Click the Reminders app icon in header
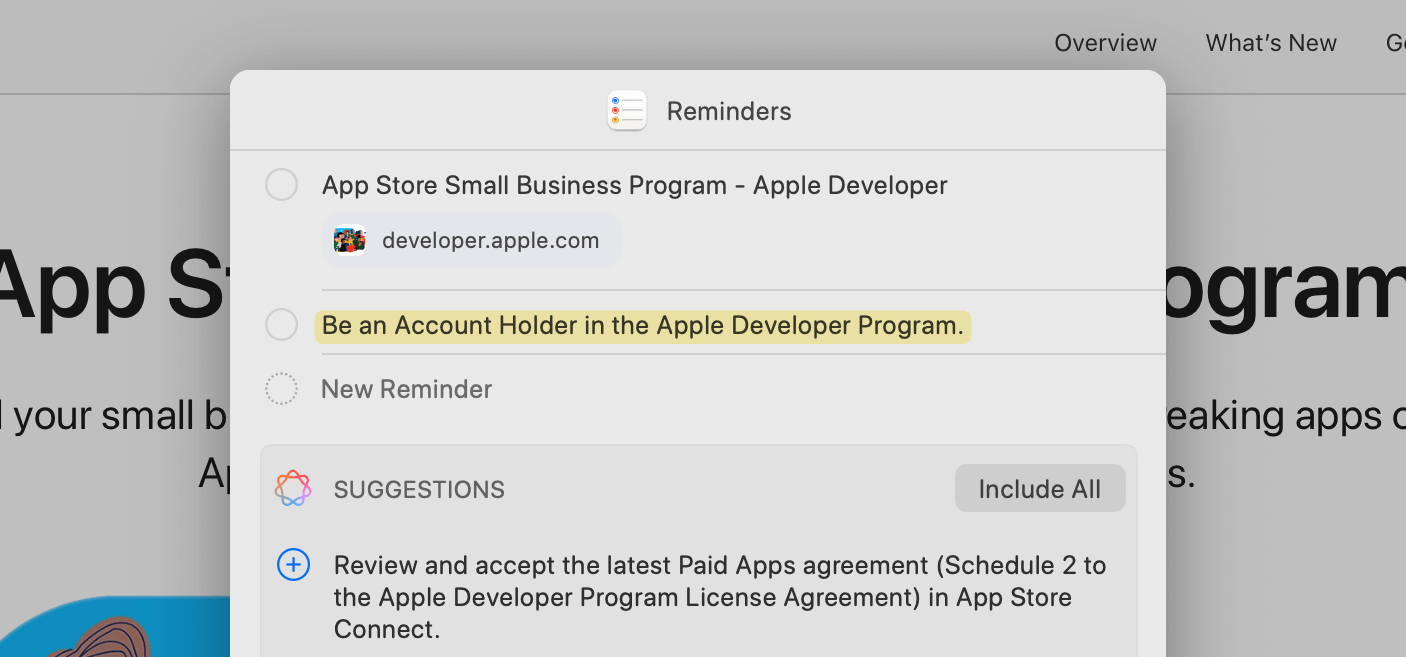 pyautogui.click(x=627, y=111)
